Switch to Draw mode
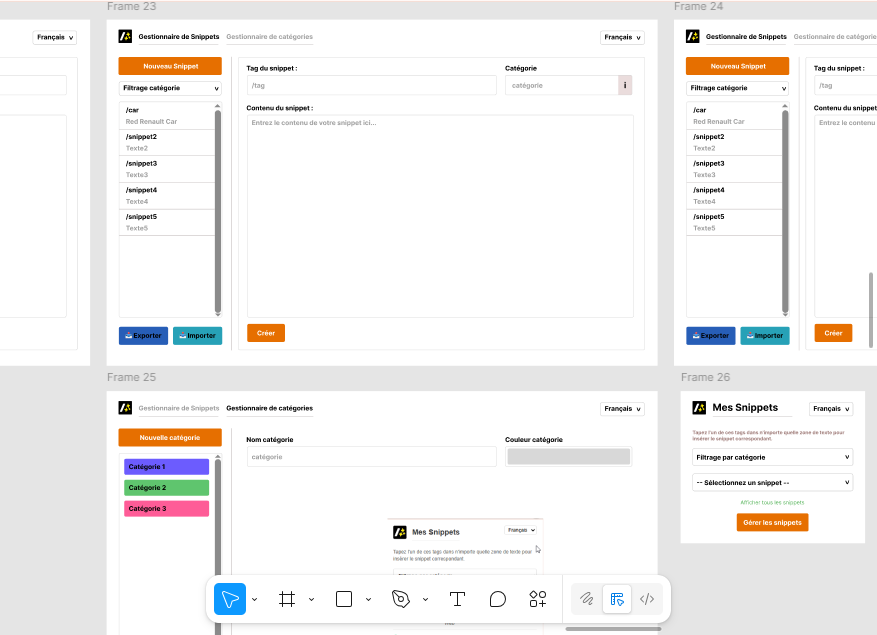The image size is (877, 635). click(587, 599)
